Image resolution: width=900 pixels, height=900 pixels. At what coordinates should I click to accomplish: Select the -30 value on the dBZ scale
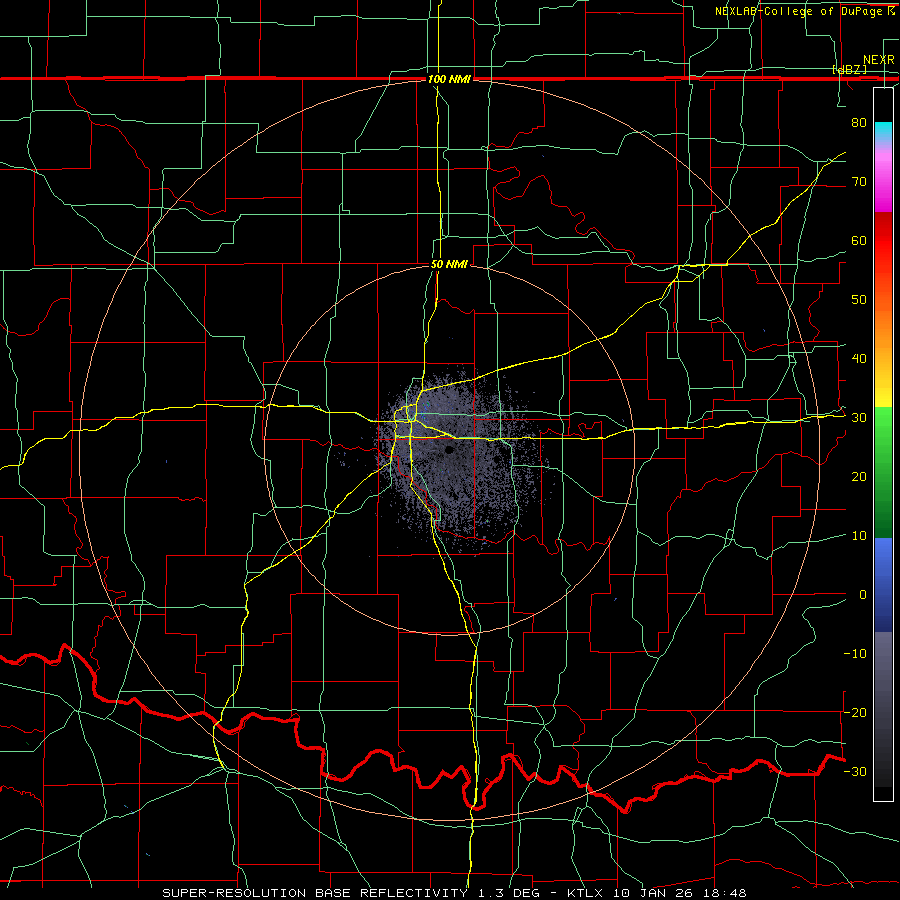point(855,771)
